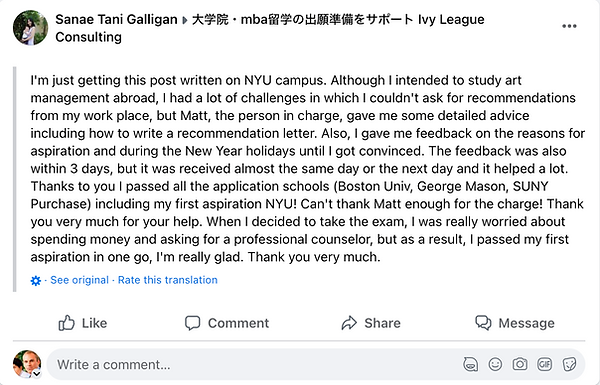Image resolution: width=600 pixels, height=385 pixels.
Task: Open the Ivy League Consulting group link
Action: (270, 28)
